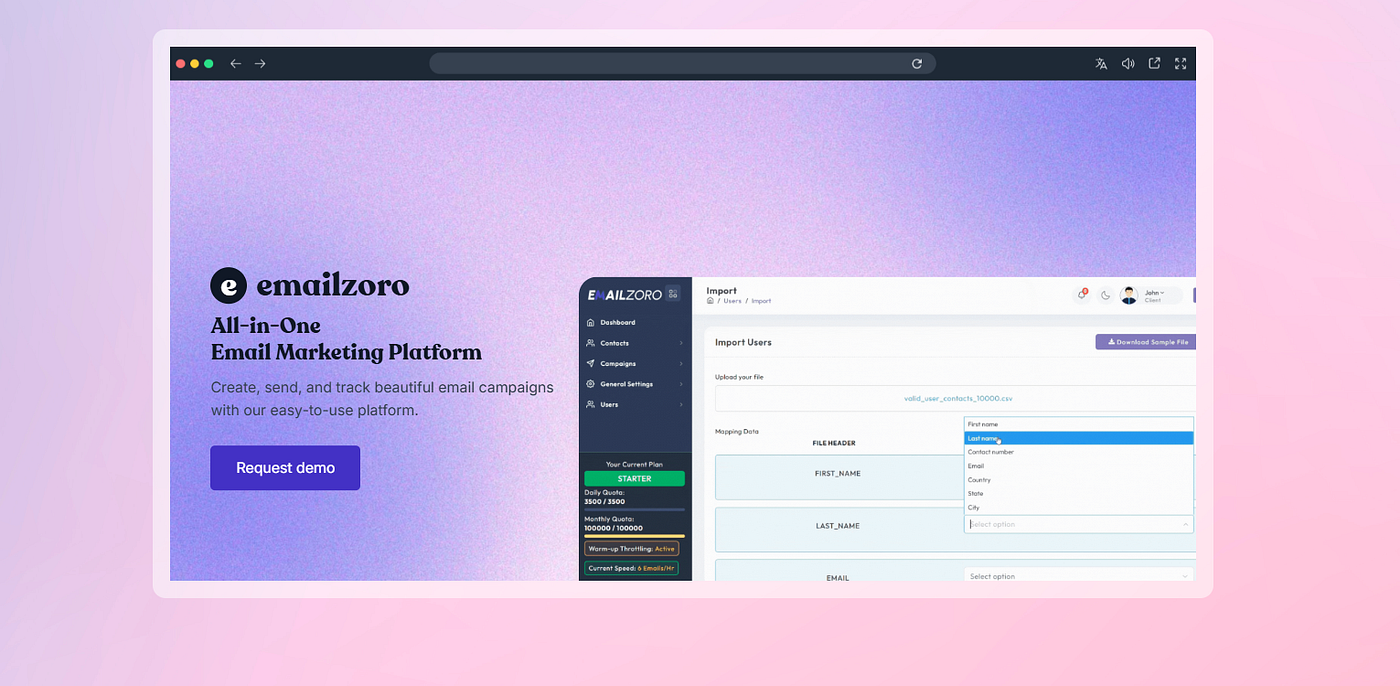The width and height of the screenshot is (1400, 686).
Task: Toggle sound with the speaker icon
Action: pos(1128,64)
